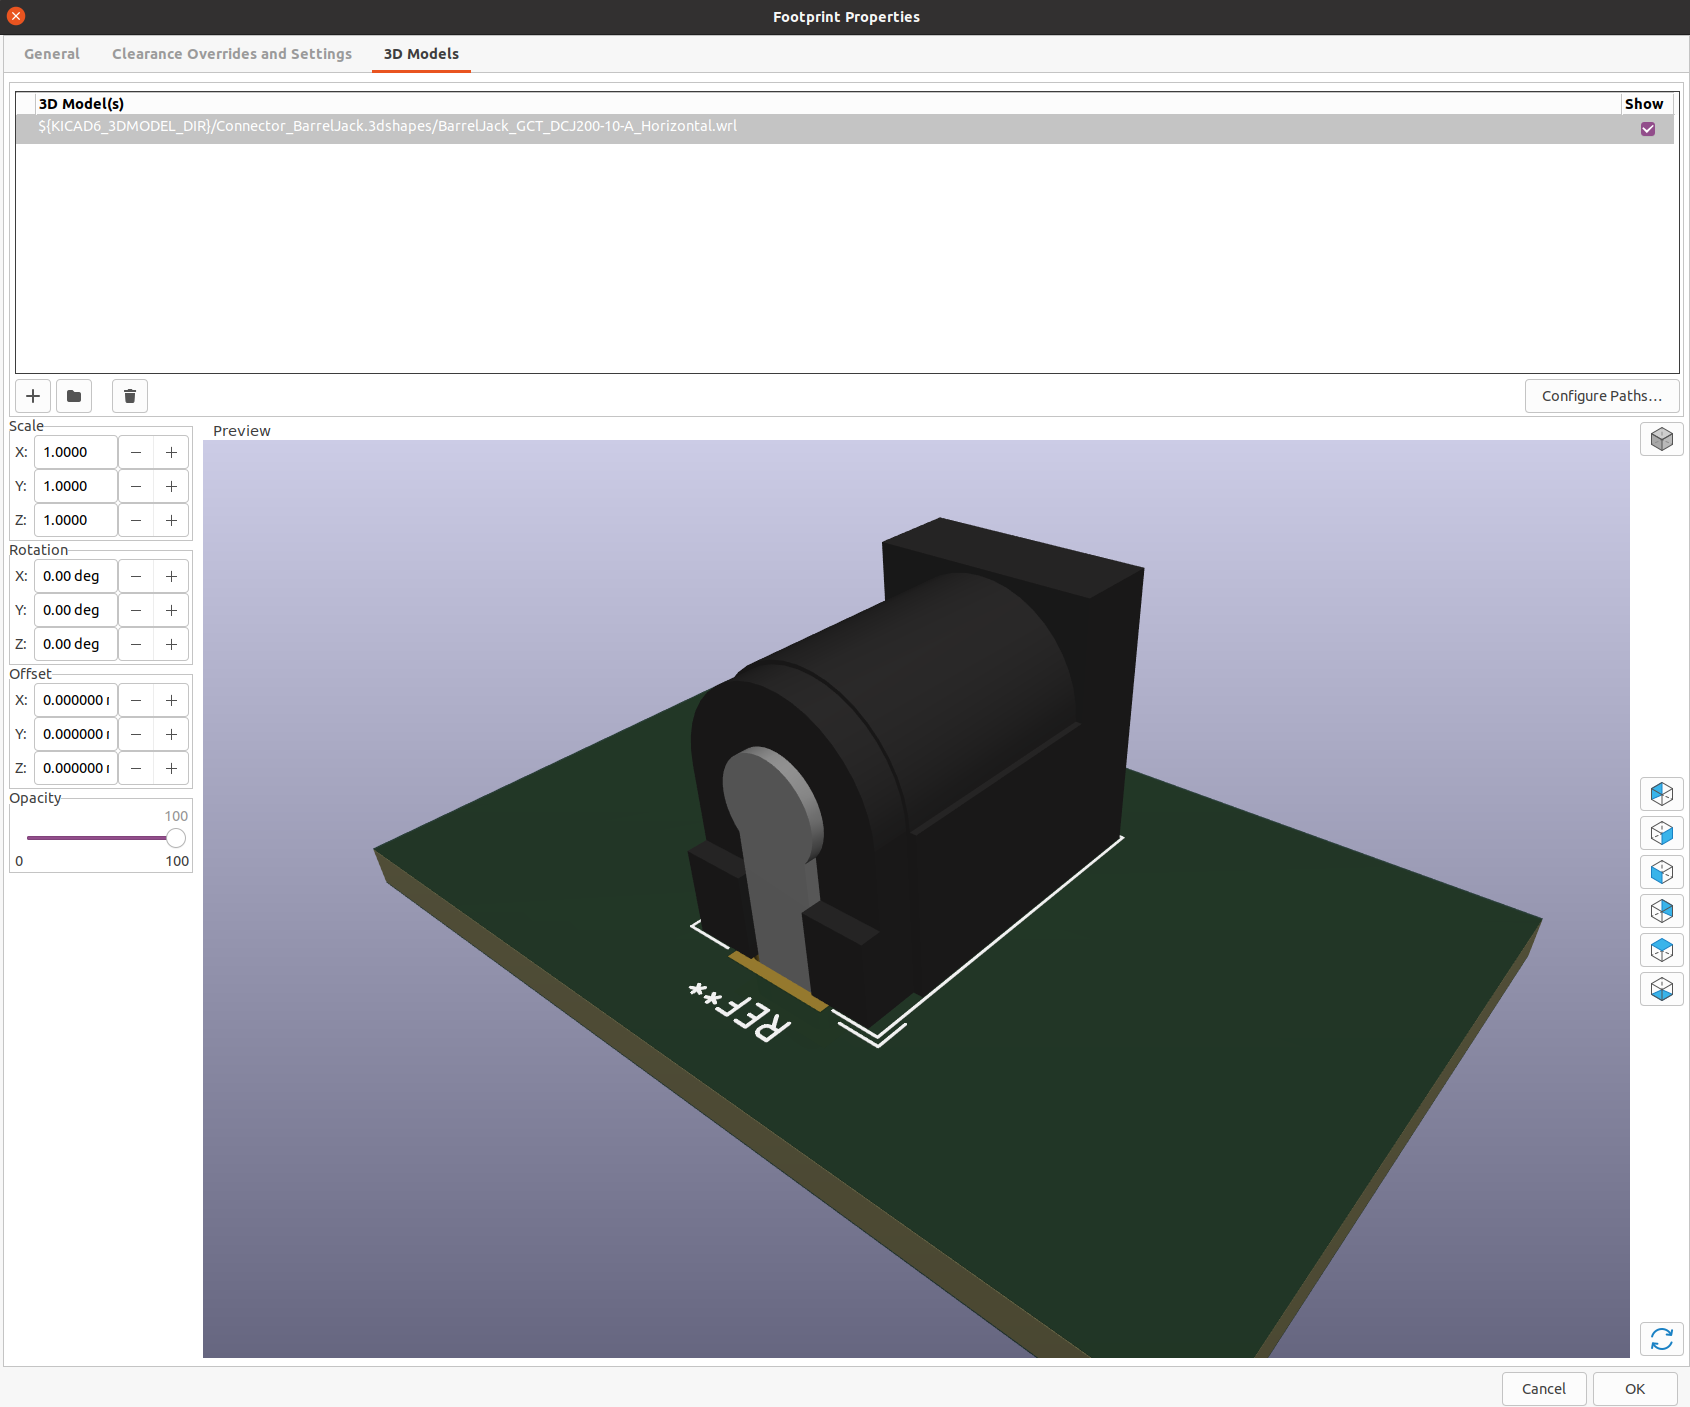Browse for a 3D model file
The image size is (1690, 1407).
[x=74, y=396]
